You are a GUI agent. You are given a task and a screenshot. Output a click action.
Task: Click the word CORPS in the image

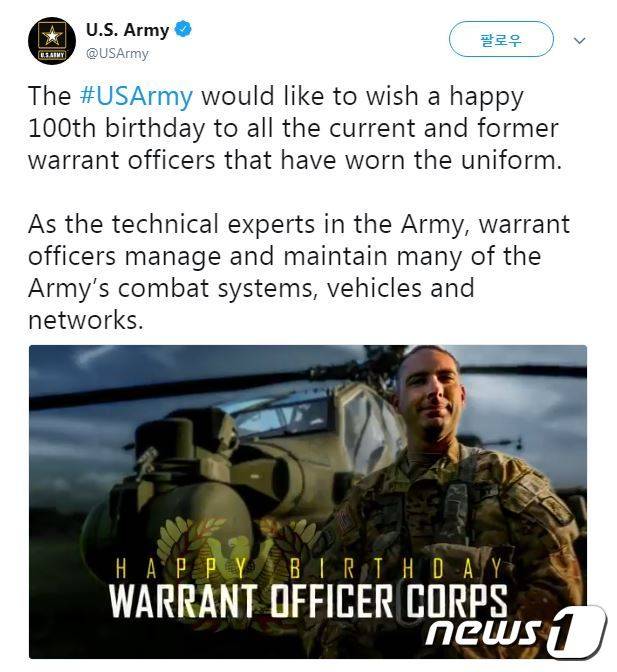pos(457,602)
